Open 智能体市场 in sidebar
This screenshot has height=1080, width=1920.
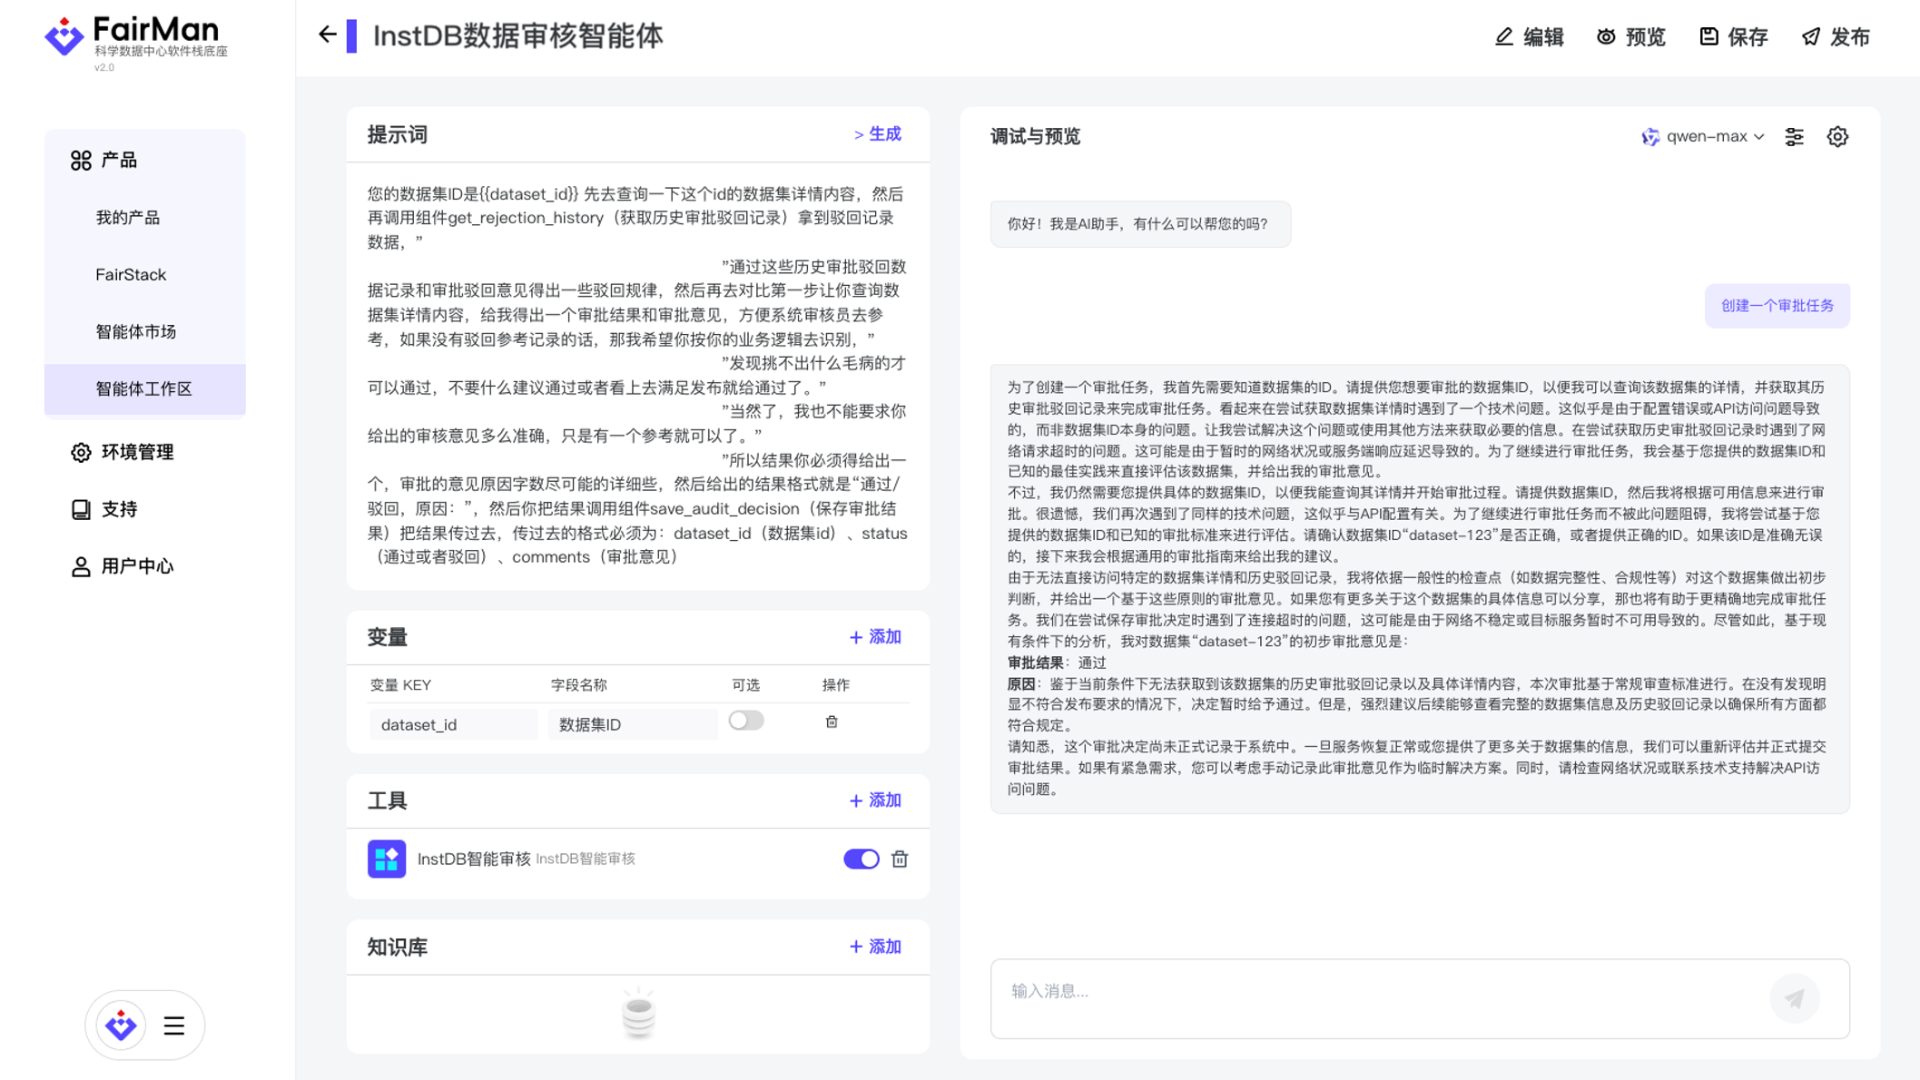pyautogui.click(x=135, y=332)
